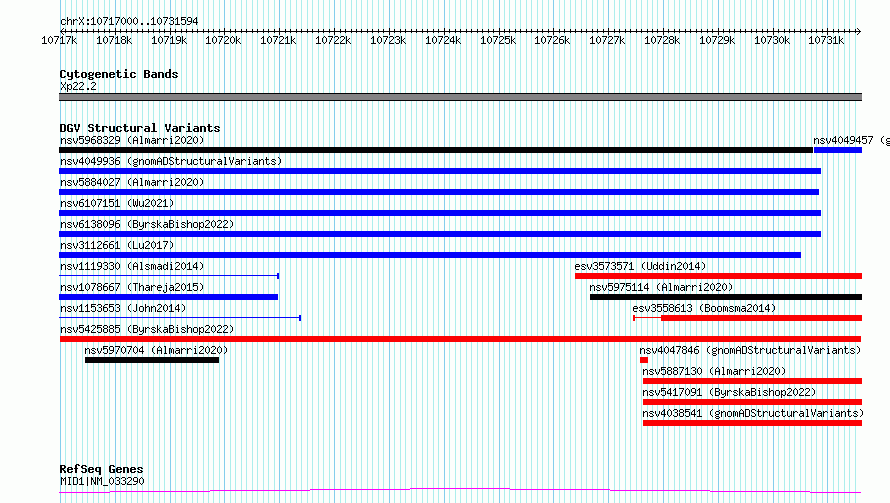Click nsv5417091 (ByrskaBishop2022) label
890x503 pixels.
tap(729, 392)
